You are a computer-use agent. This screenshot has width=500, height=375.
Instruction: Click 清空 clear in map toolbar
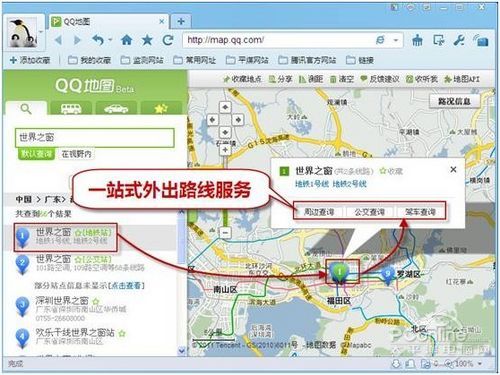tap(342, 79)
